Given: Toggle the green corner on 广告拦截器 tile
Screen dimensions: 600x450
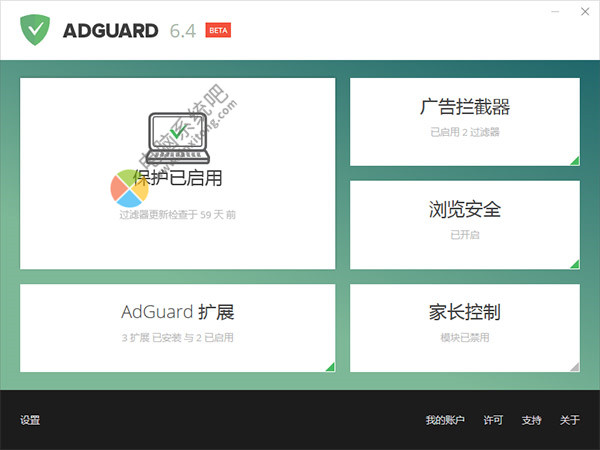Looking at the screenshot, I should point(574,161).
